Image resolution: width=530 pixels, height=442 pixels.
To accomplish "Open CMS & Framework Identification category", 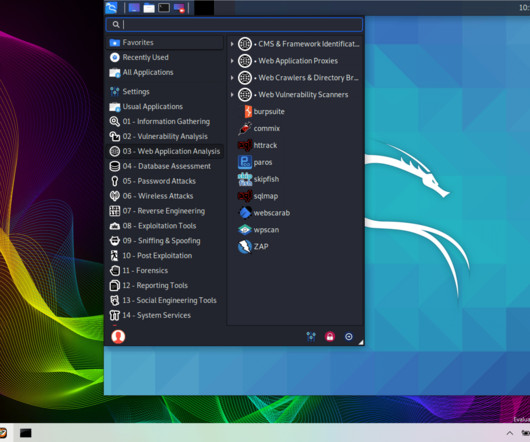I will 298,44.
